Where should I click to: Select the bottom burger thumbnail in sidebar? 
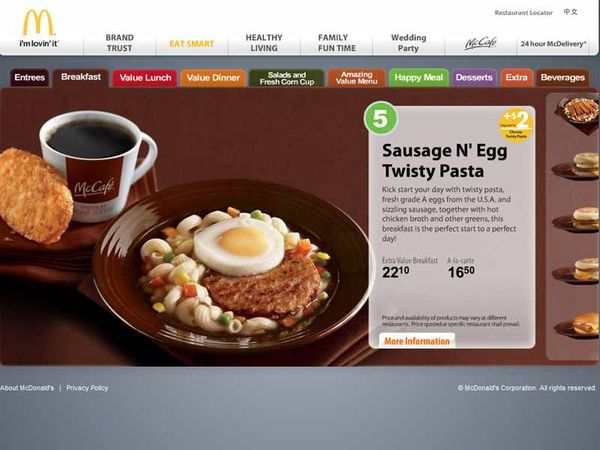click(578, 325)
